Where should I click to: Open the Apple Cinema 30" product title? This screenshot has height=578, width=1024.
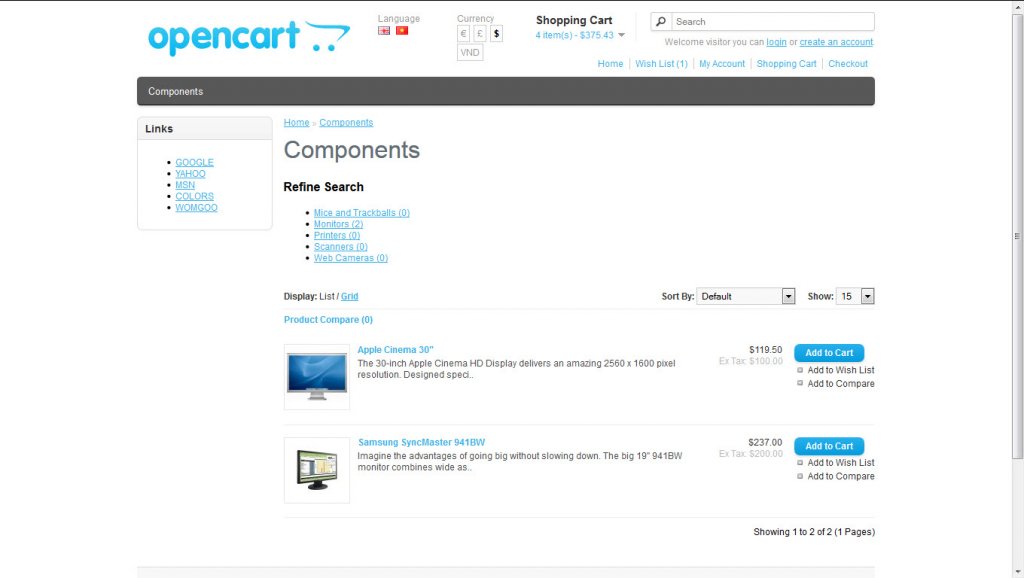pyautogui.click(x=395, y=350)
